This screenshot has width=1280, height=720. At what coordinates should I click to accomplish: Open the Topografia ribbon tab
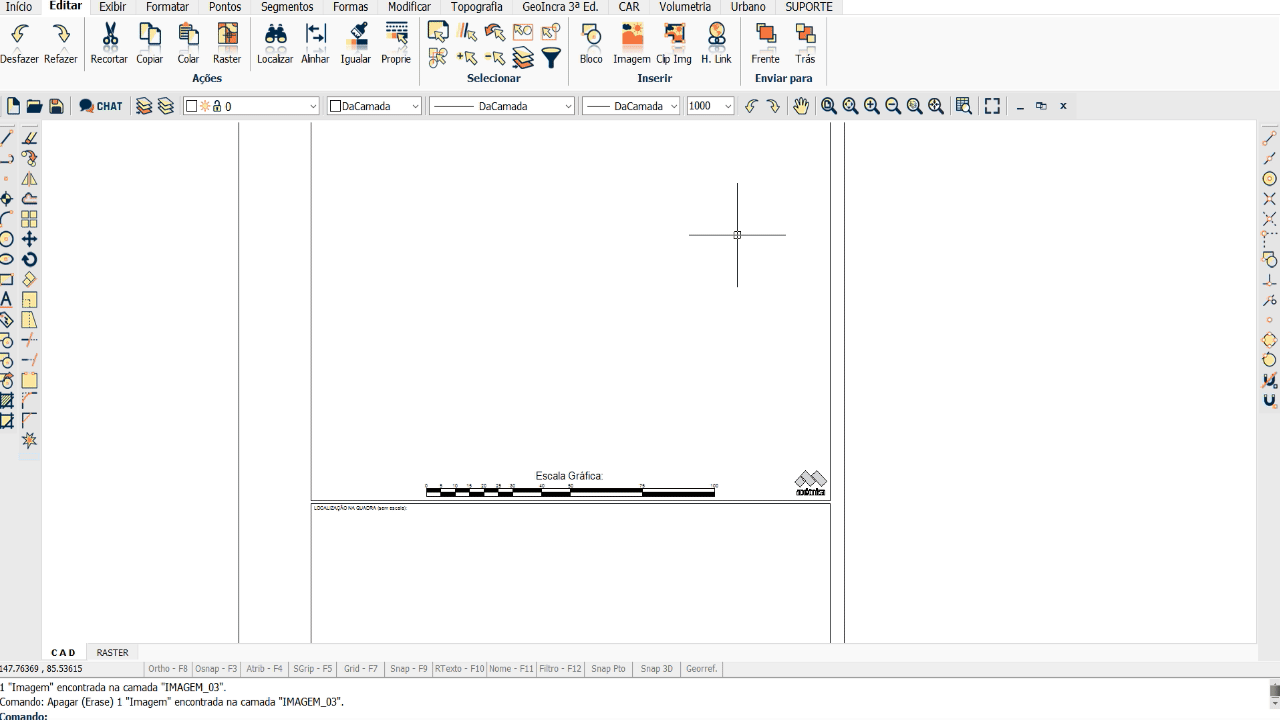tap(476, 7)
